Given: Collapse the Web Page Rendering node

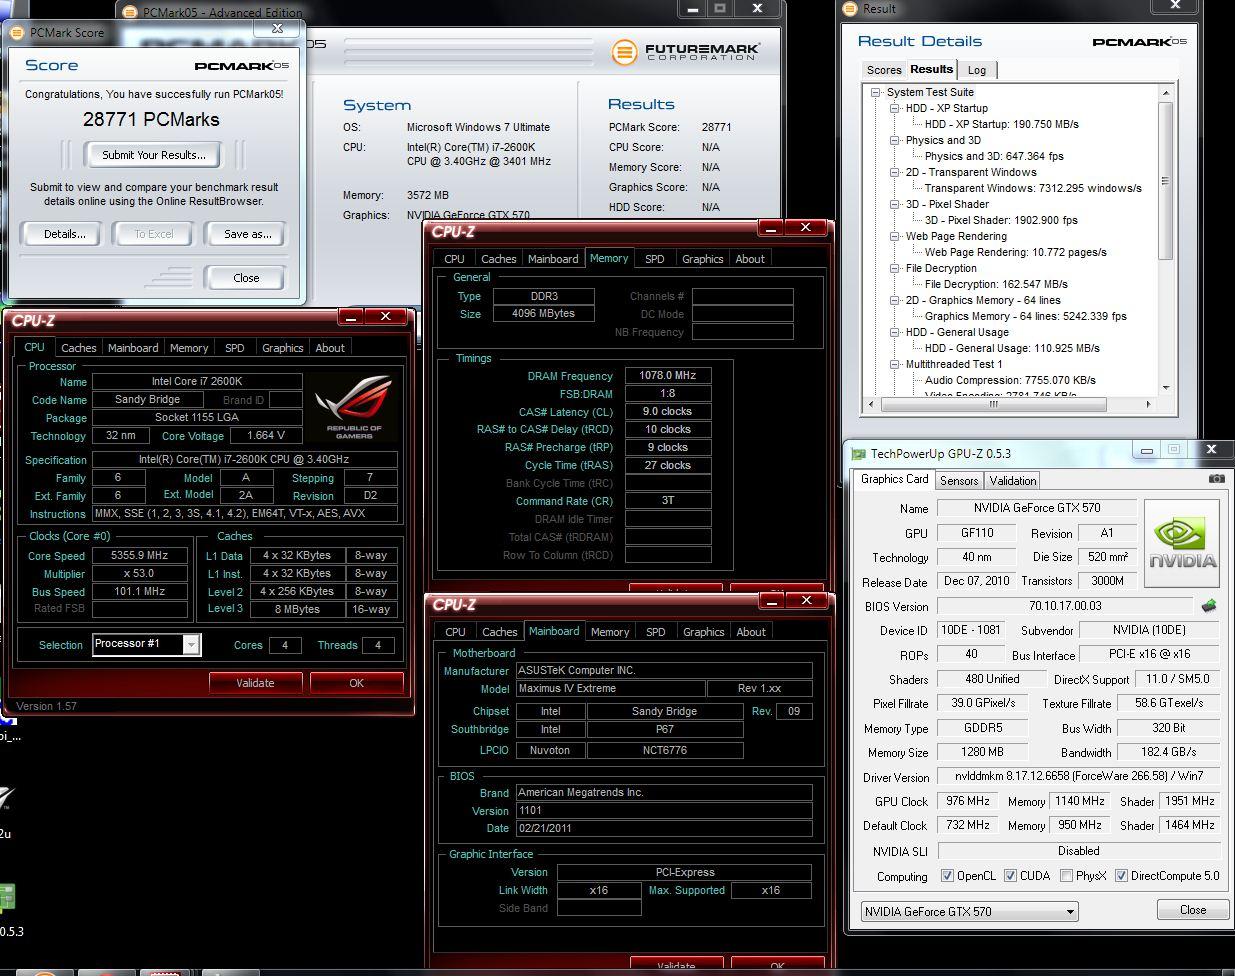Looking at the screenshot, I should tap(895, 236).
